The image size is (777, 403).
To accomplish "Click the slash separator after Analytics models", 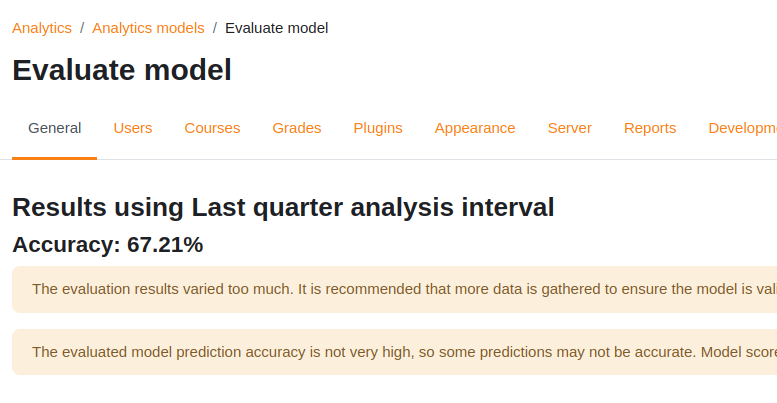I will [215, 28].
